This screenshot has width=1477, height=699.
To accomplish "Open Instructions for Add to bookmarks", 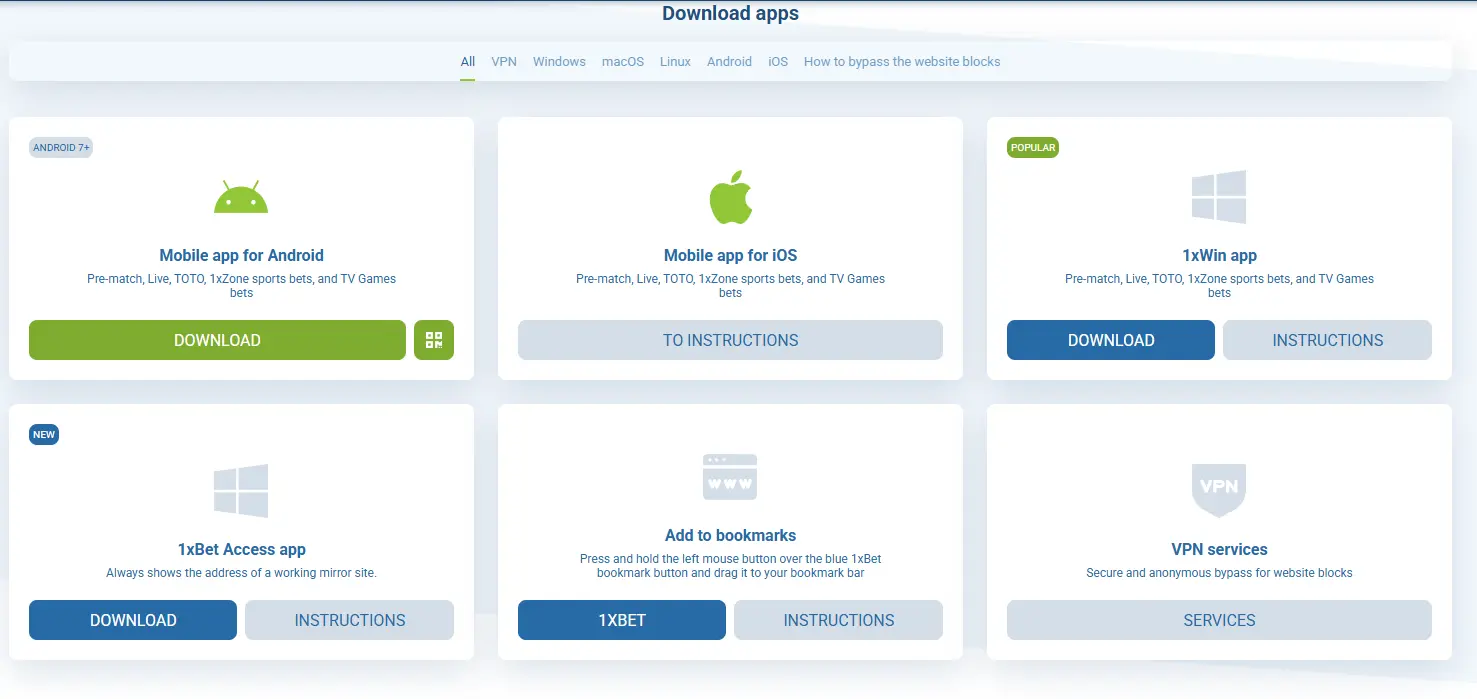I will pyautogui.click(x=839, y=620).
